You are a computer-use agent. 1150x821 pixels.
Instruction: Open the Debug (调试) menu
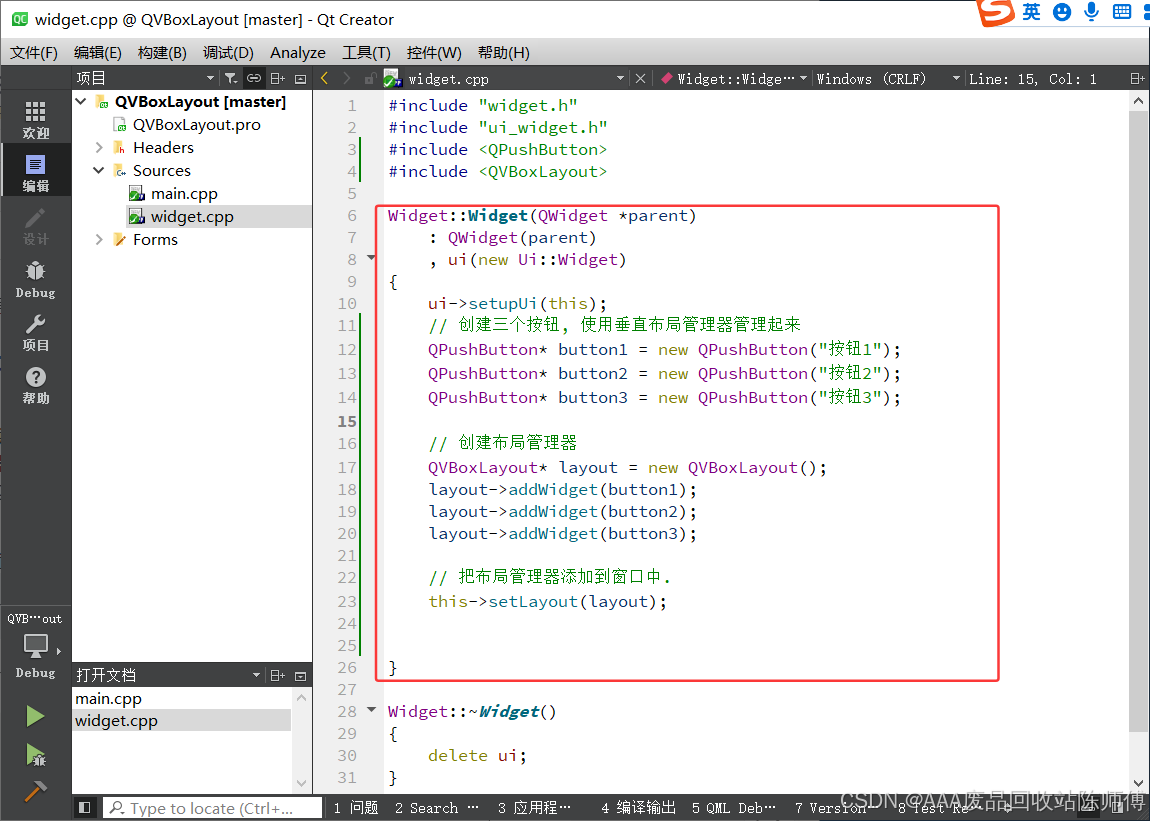pos(228,52)
